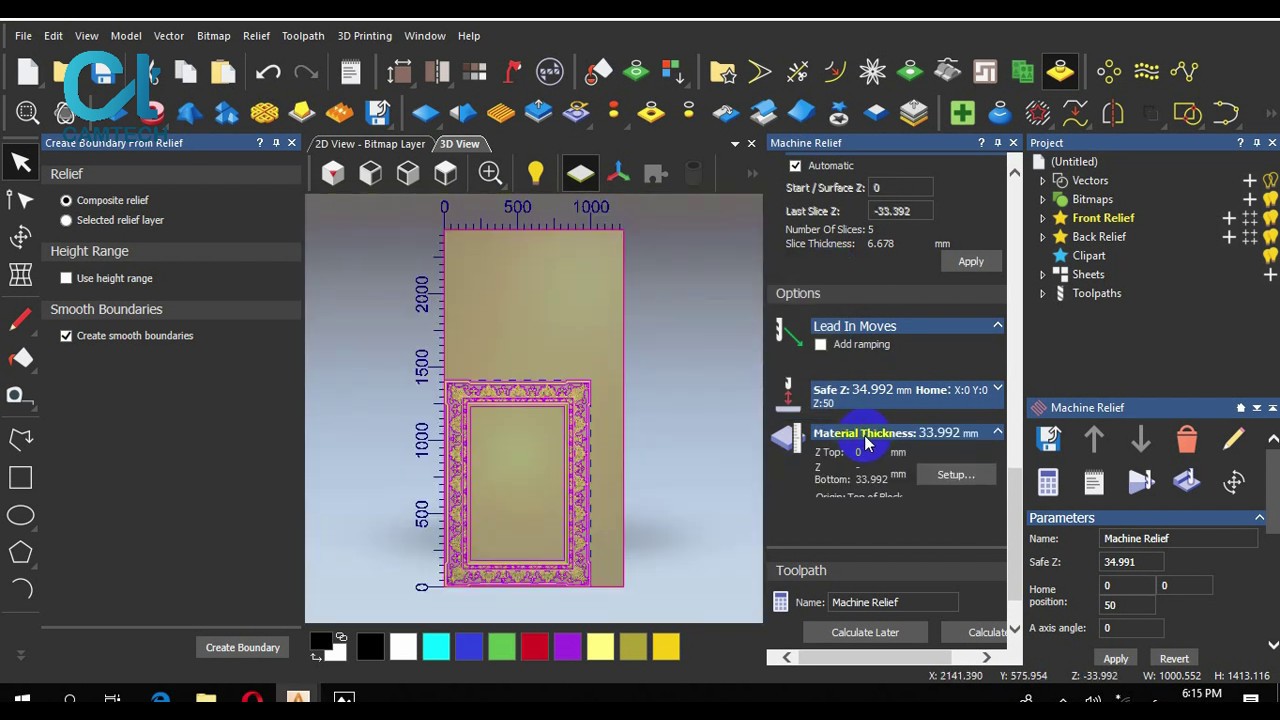
Task: Click the blue vase turned-shape icon
Action: (x=999, y=112)
